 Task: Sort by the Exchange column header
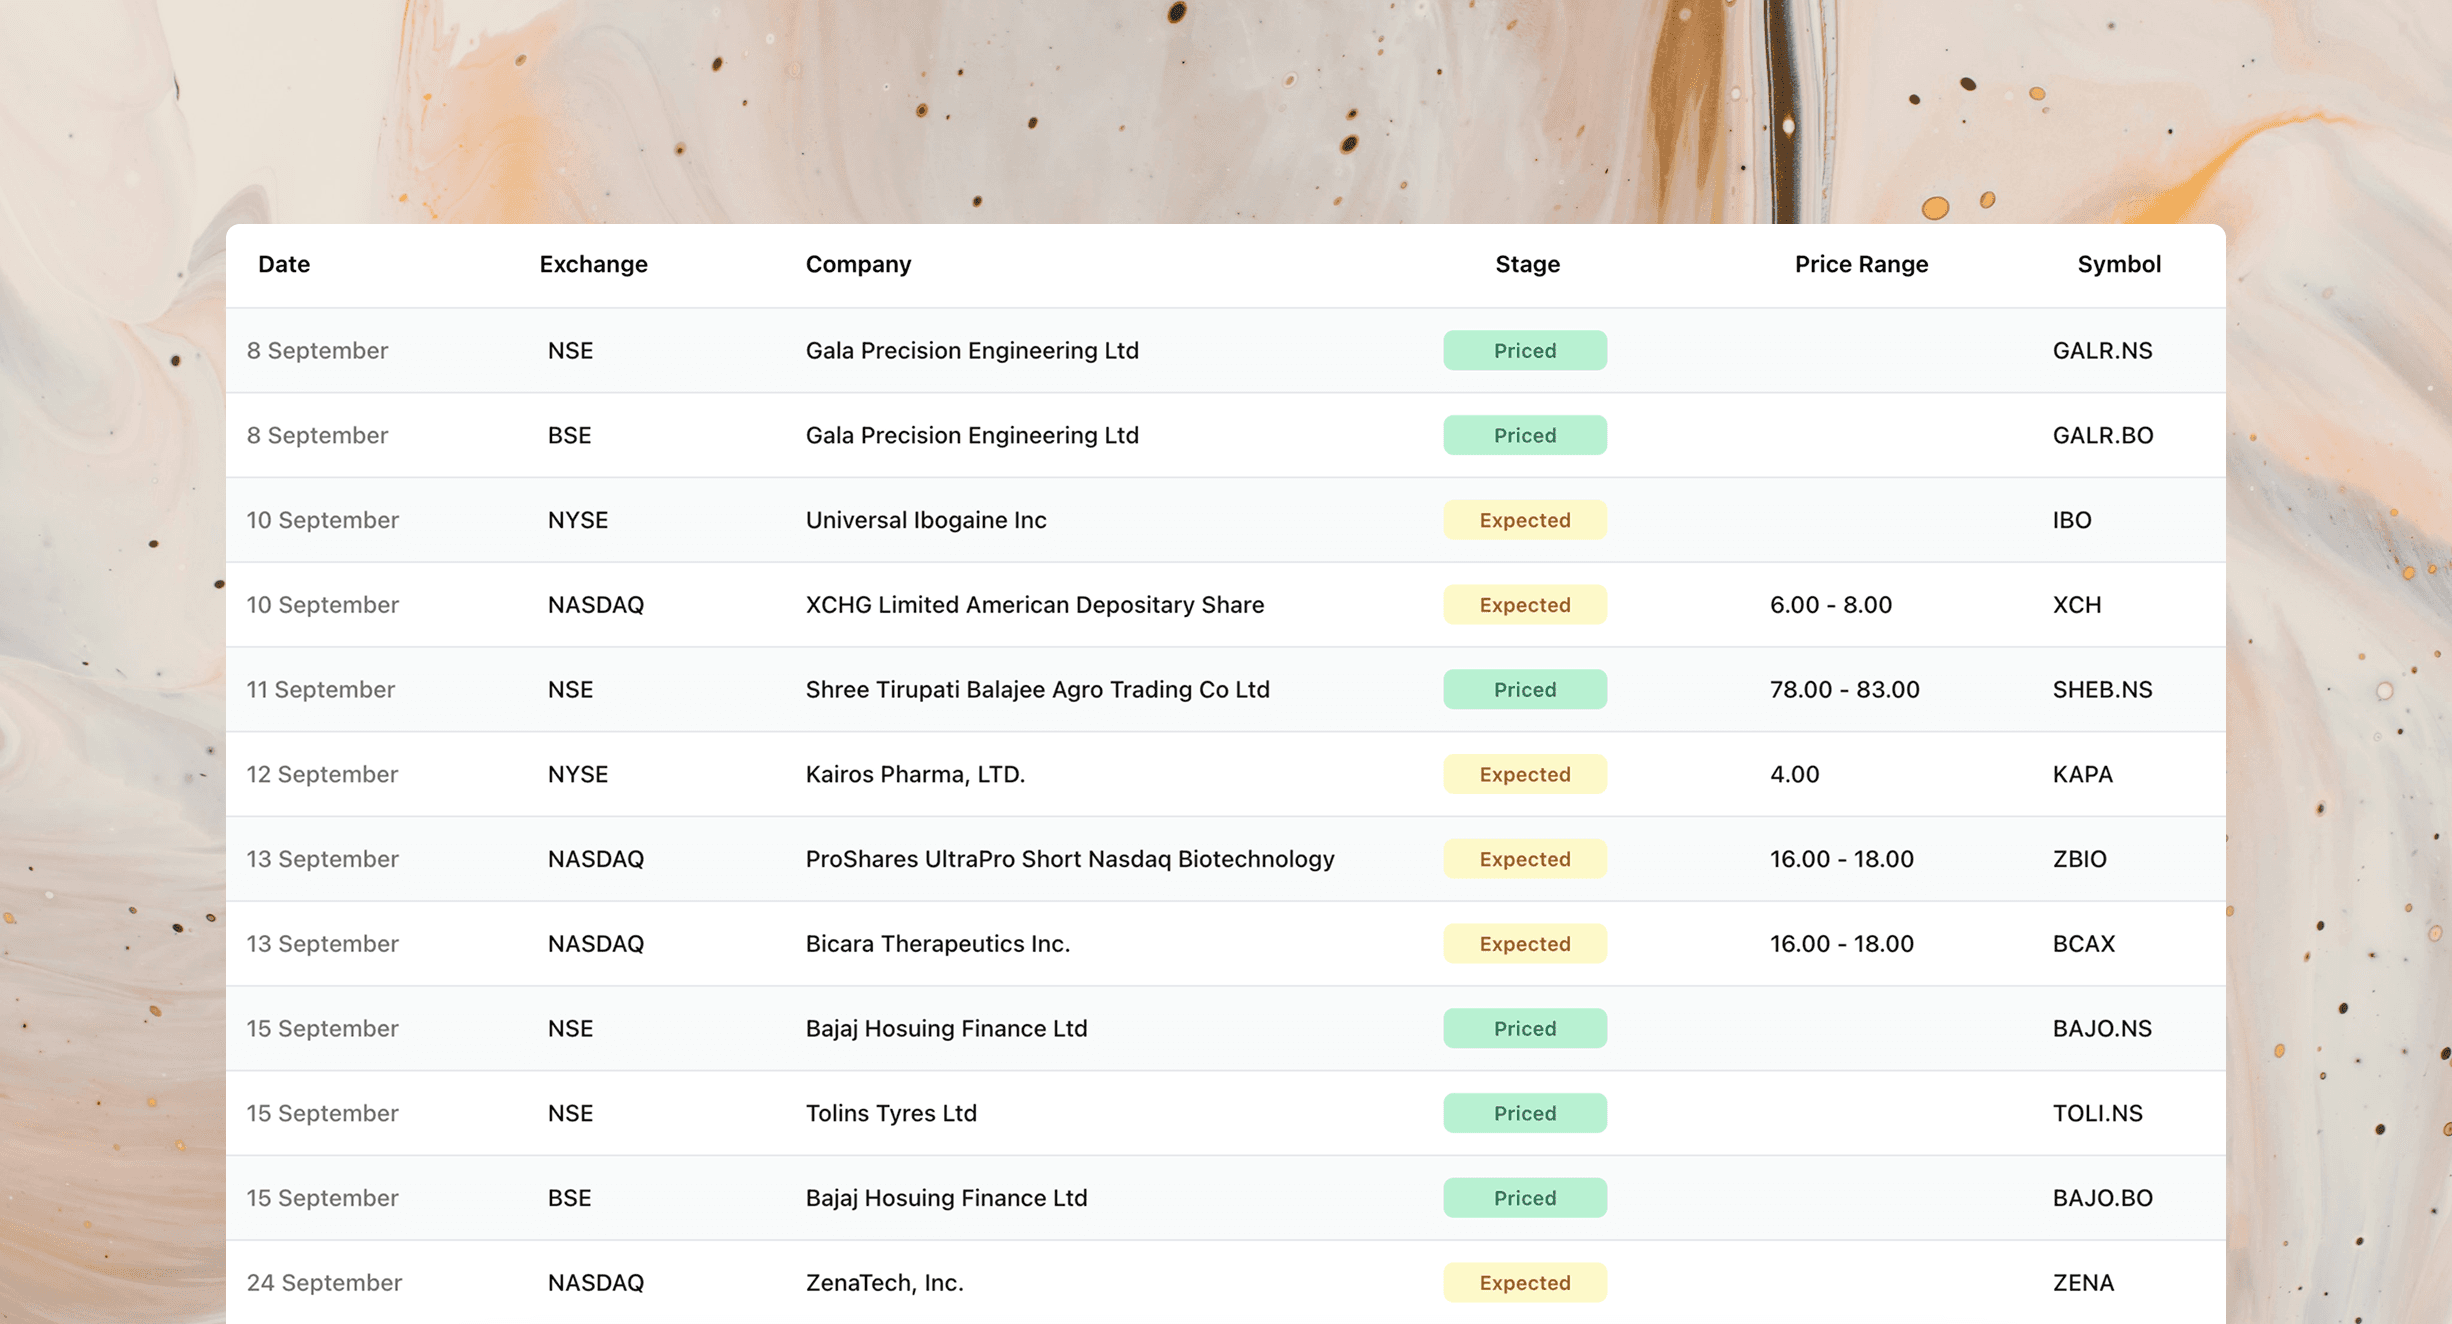tap(593, 264)
